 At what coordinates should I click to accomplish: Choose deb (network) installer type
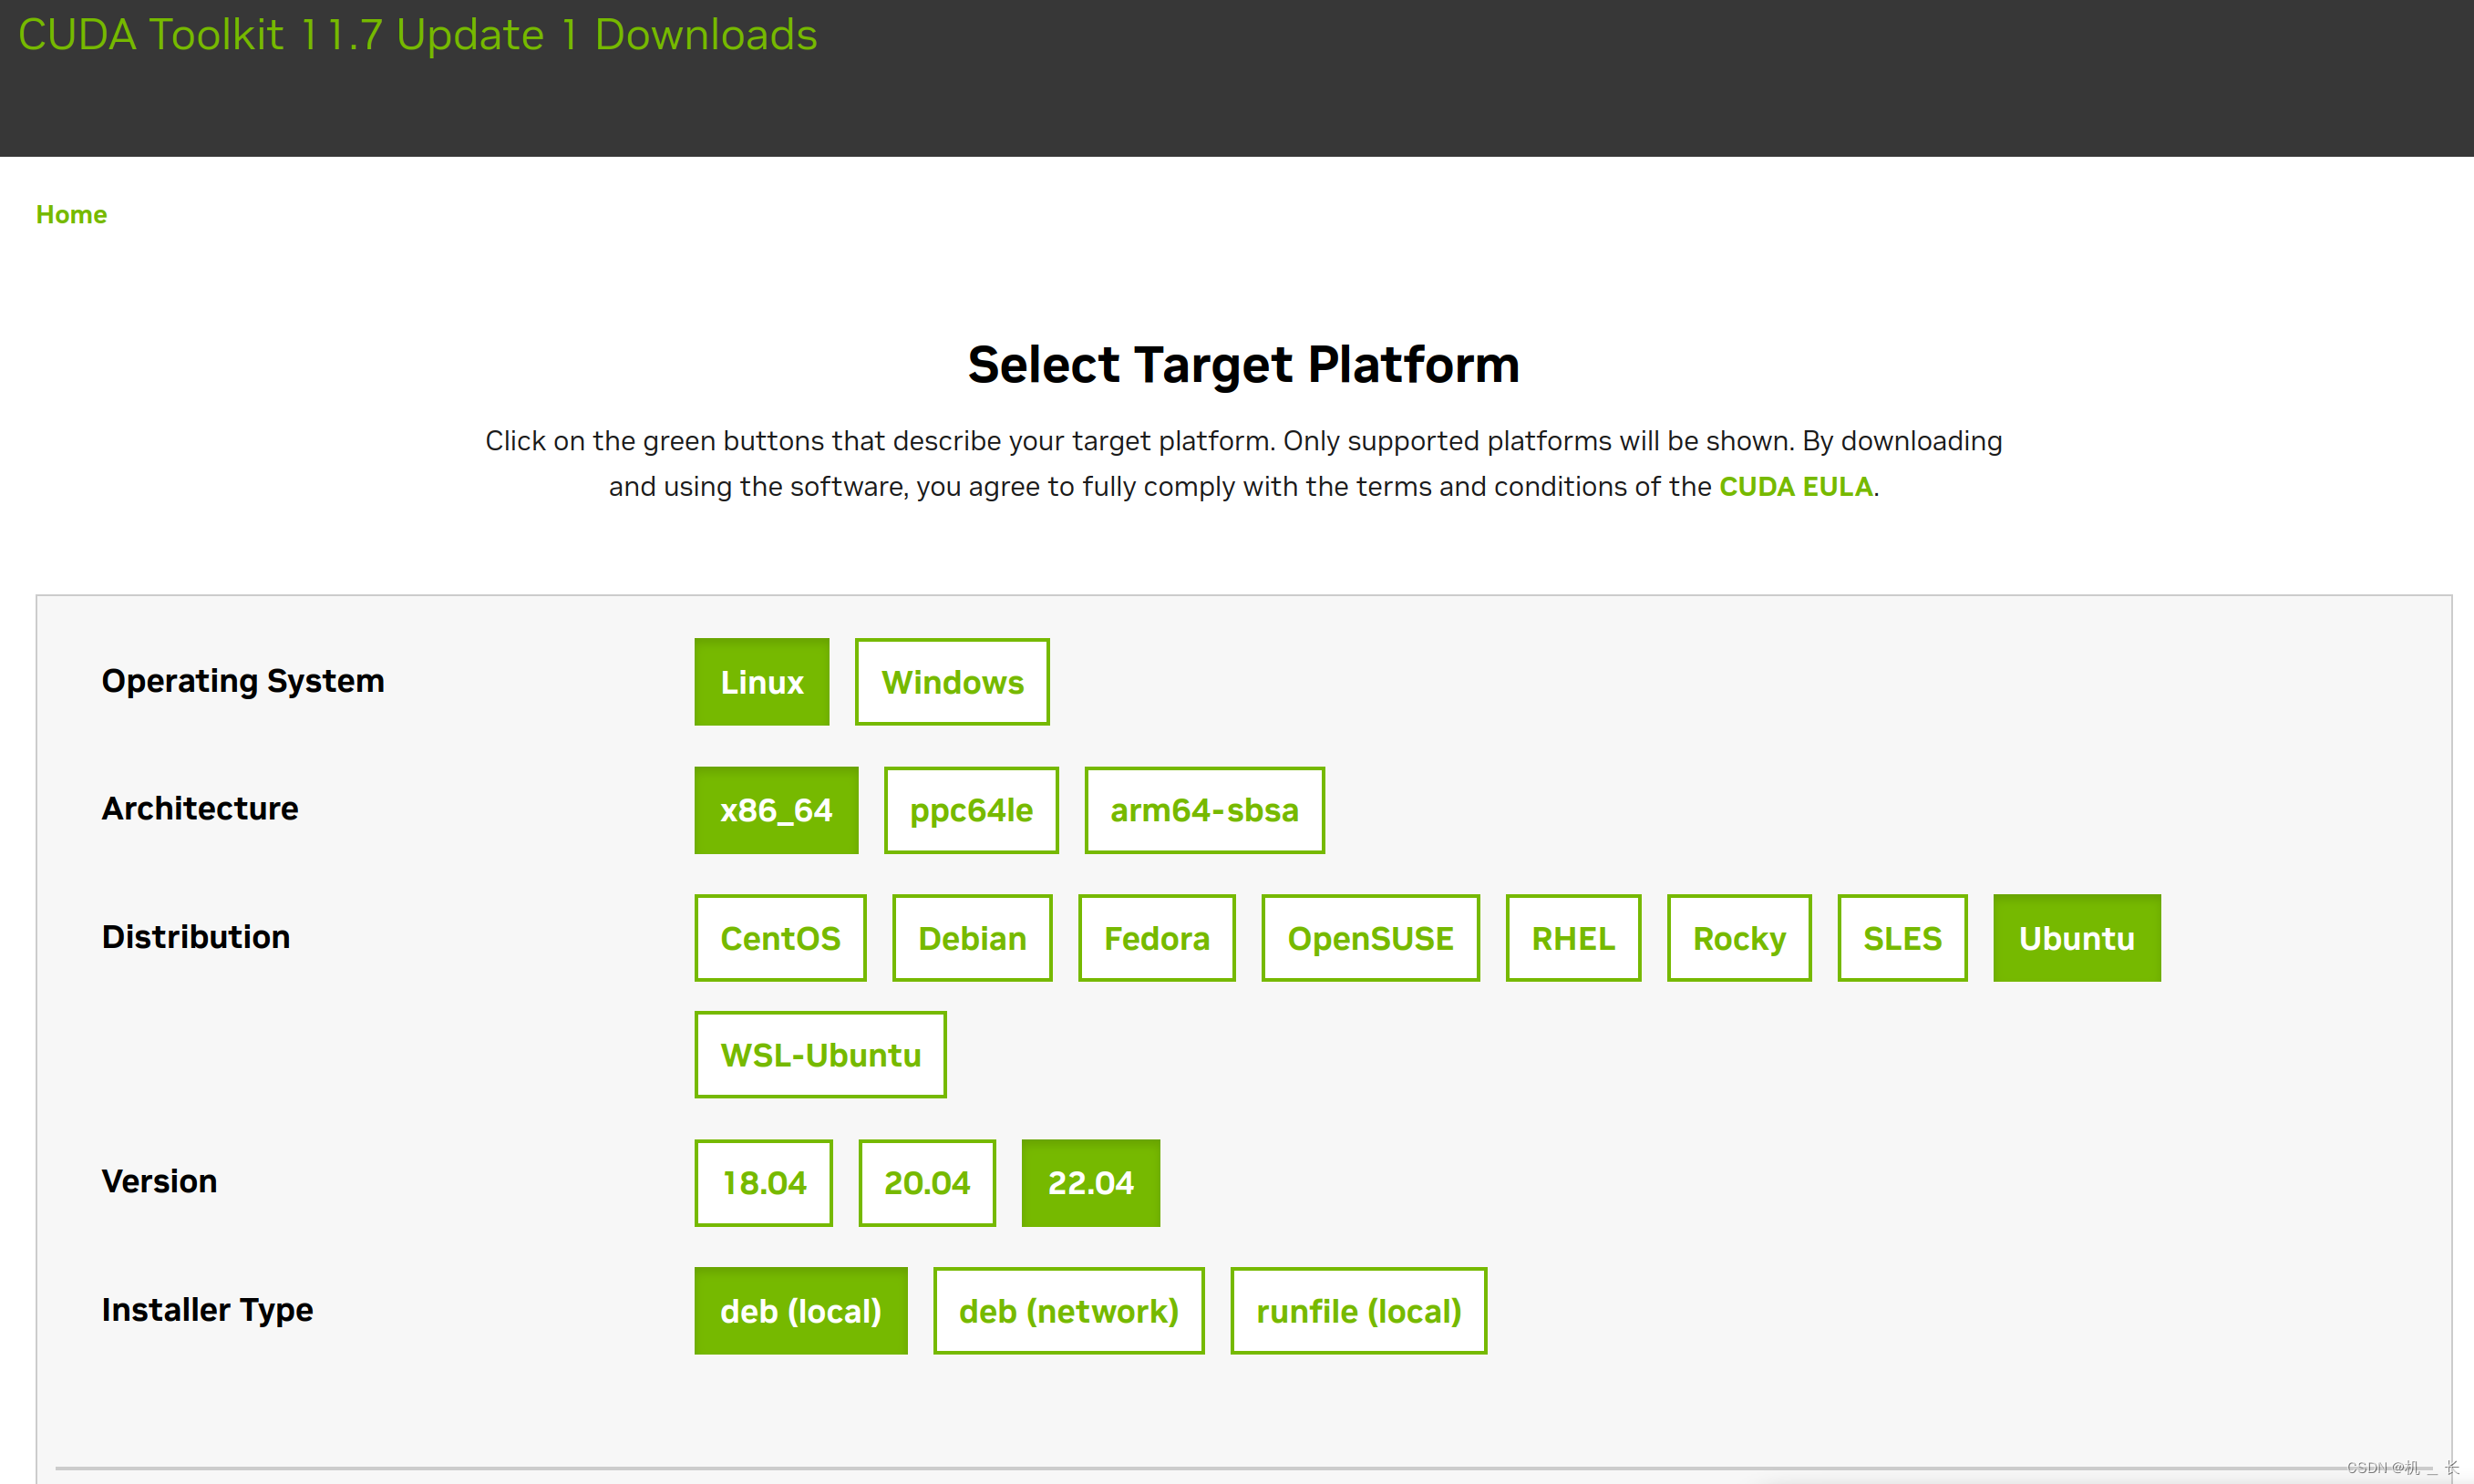[x=1069, y=1311]
